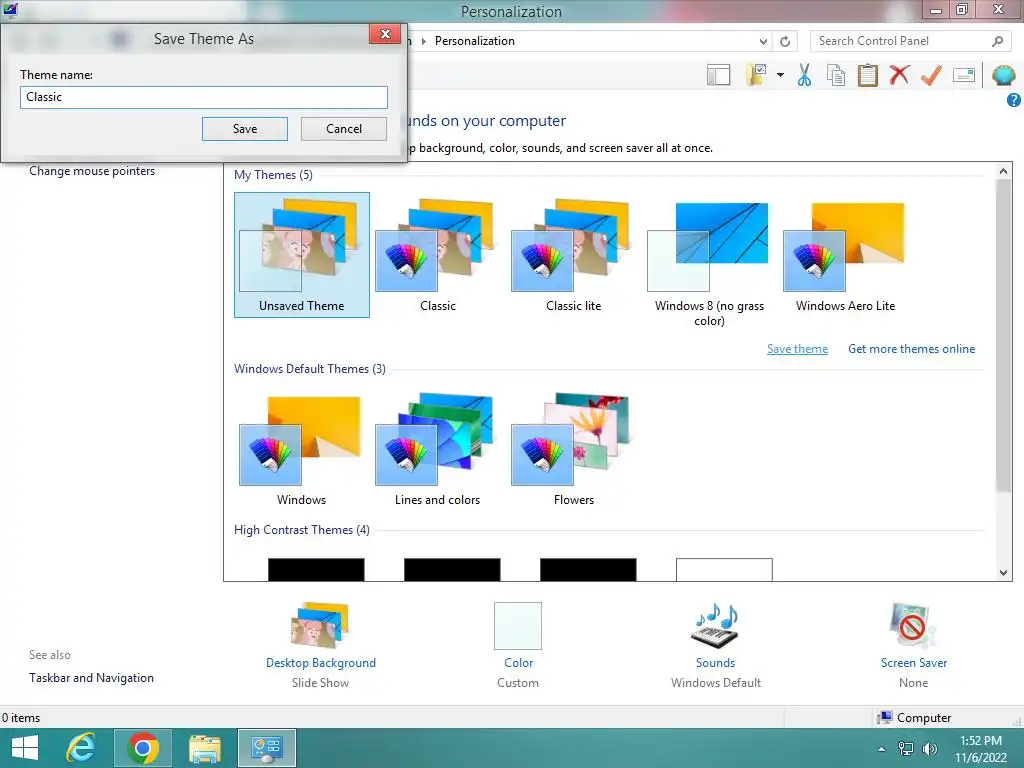Select the first black high contrast theme
Image resolution: width=1024 pixels, height=768 pixels.
[x=316, y=569]
